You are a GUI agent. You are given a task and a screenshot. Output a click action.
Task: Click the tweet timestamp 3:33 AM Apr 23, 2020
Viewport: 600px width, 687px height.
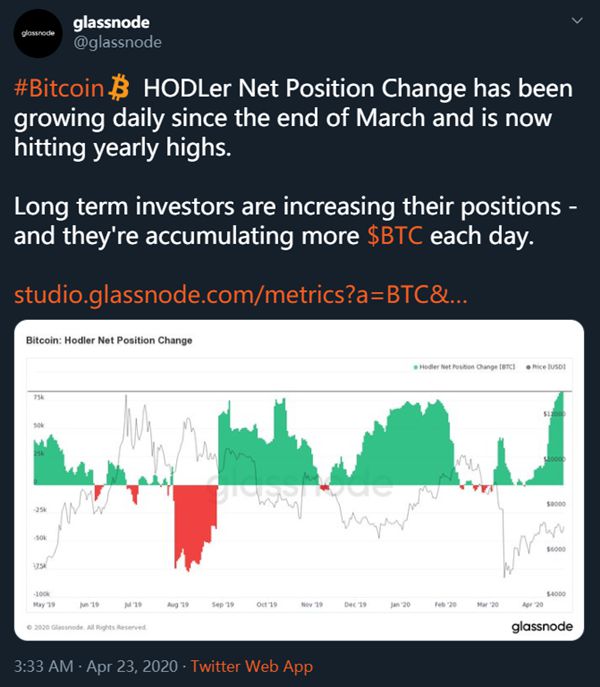[96, 666]
